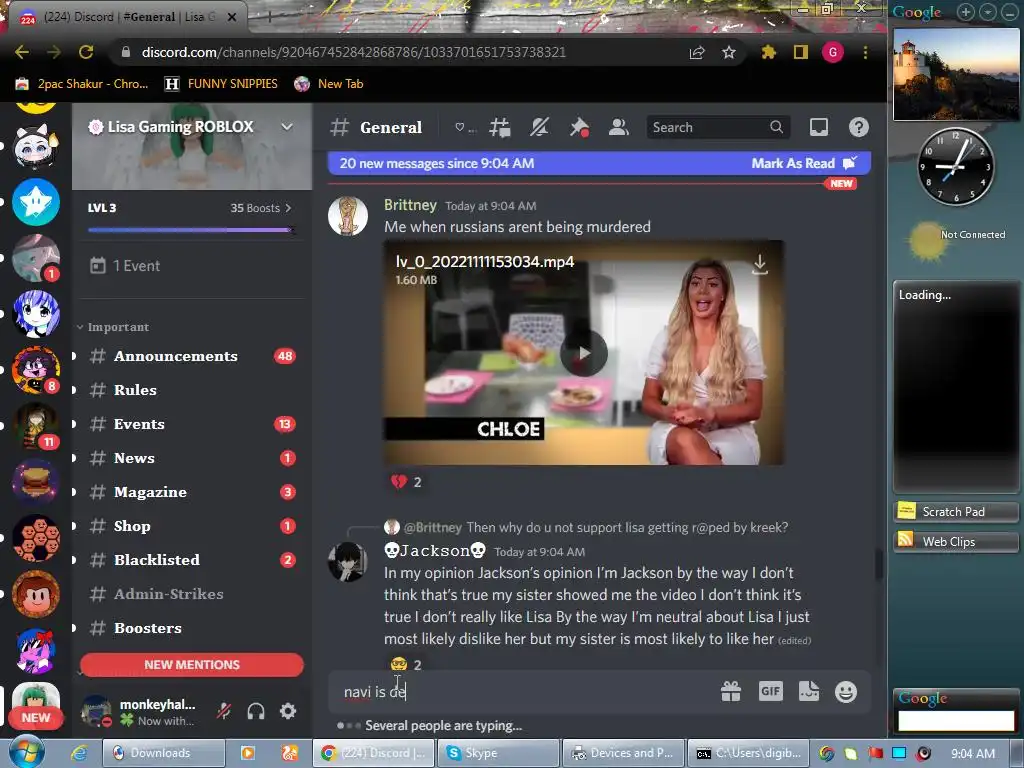
Task: Open pinned messages icon
Action: [x=579, y=127]
